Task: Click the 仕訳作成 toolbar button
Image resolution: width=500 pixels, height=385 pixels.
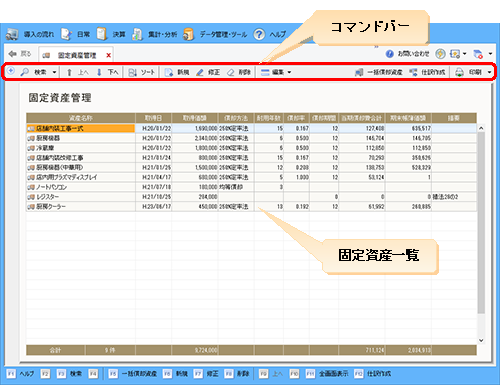Action: (427, 72)
